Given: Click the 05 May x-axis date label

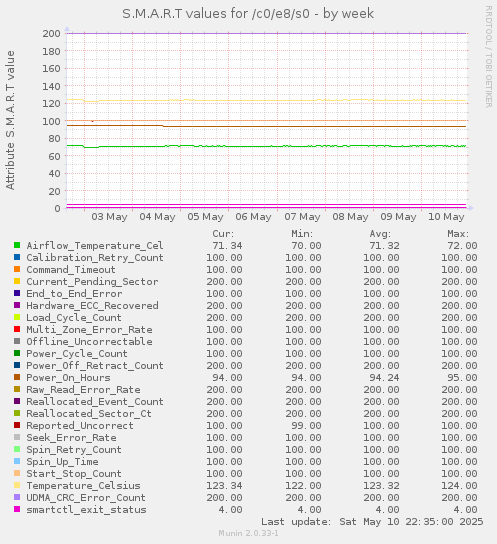Looking at the screenshot, I should point(205,217).
